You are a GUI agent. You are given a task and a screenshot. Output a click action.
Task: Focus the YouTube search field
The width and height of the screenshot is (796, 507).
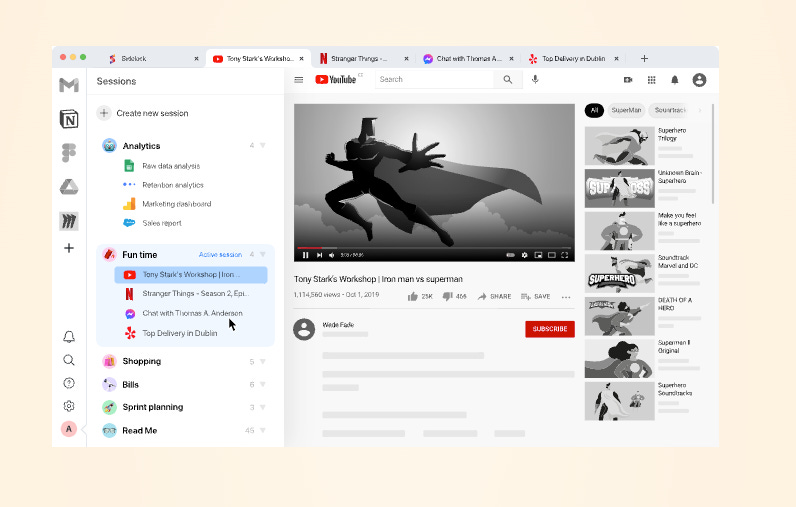point(434,80)
